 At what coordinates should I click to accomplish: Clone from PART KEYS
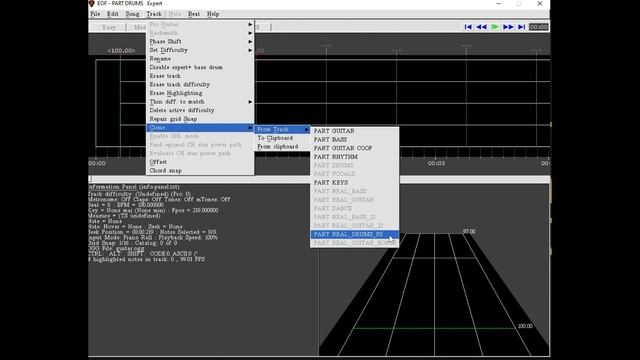click(x=354, y=182)
